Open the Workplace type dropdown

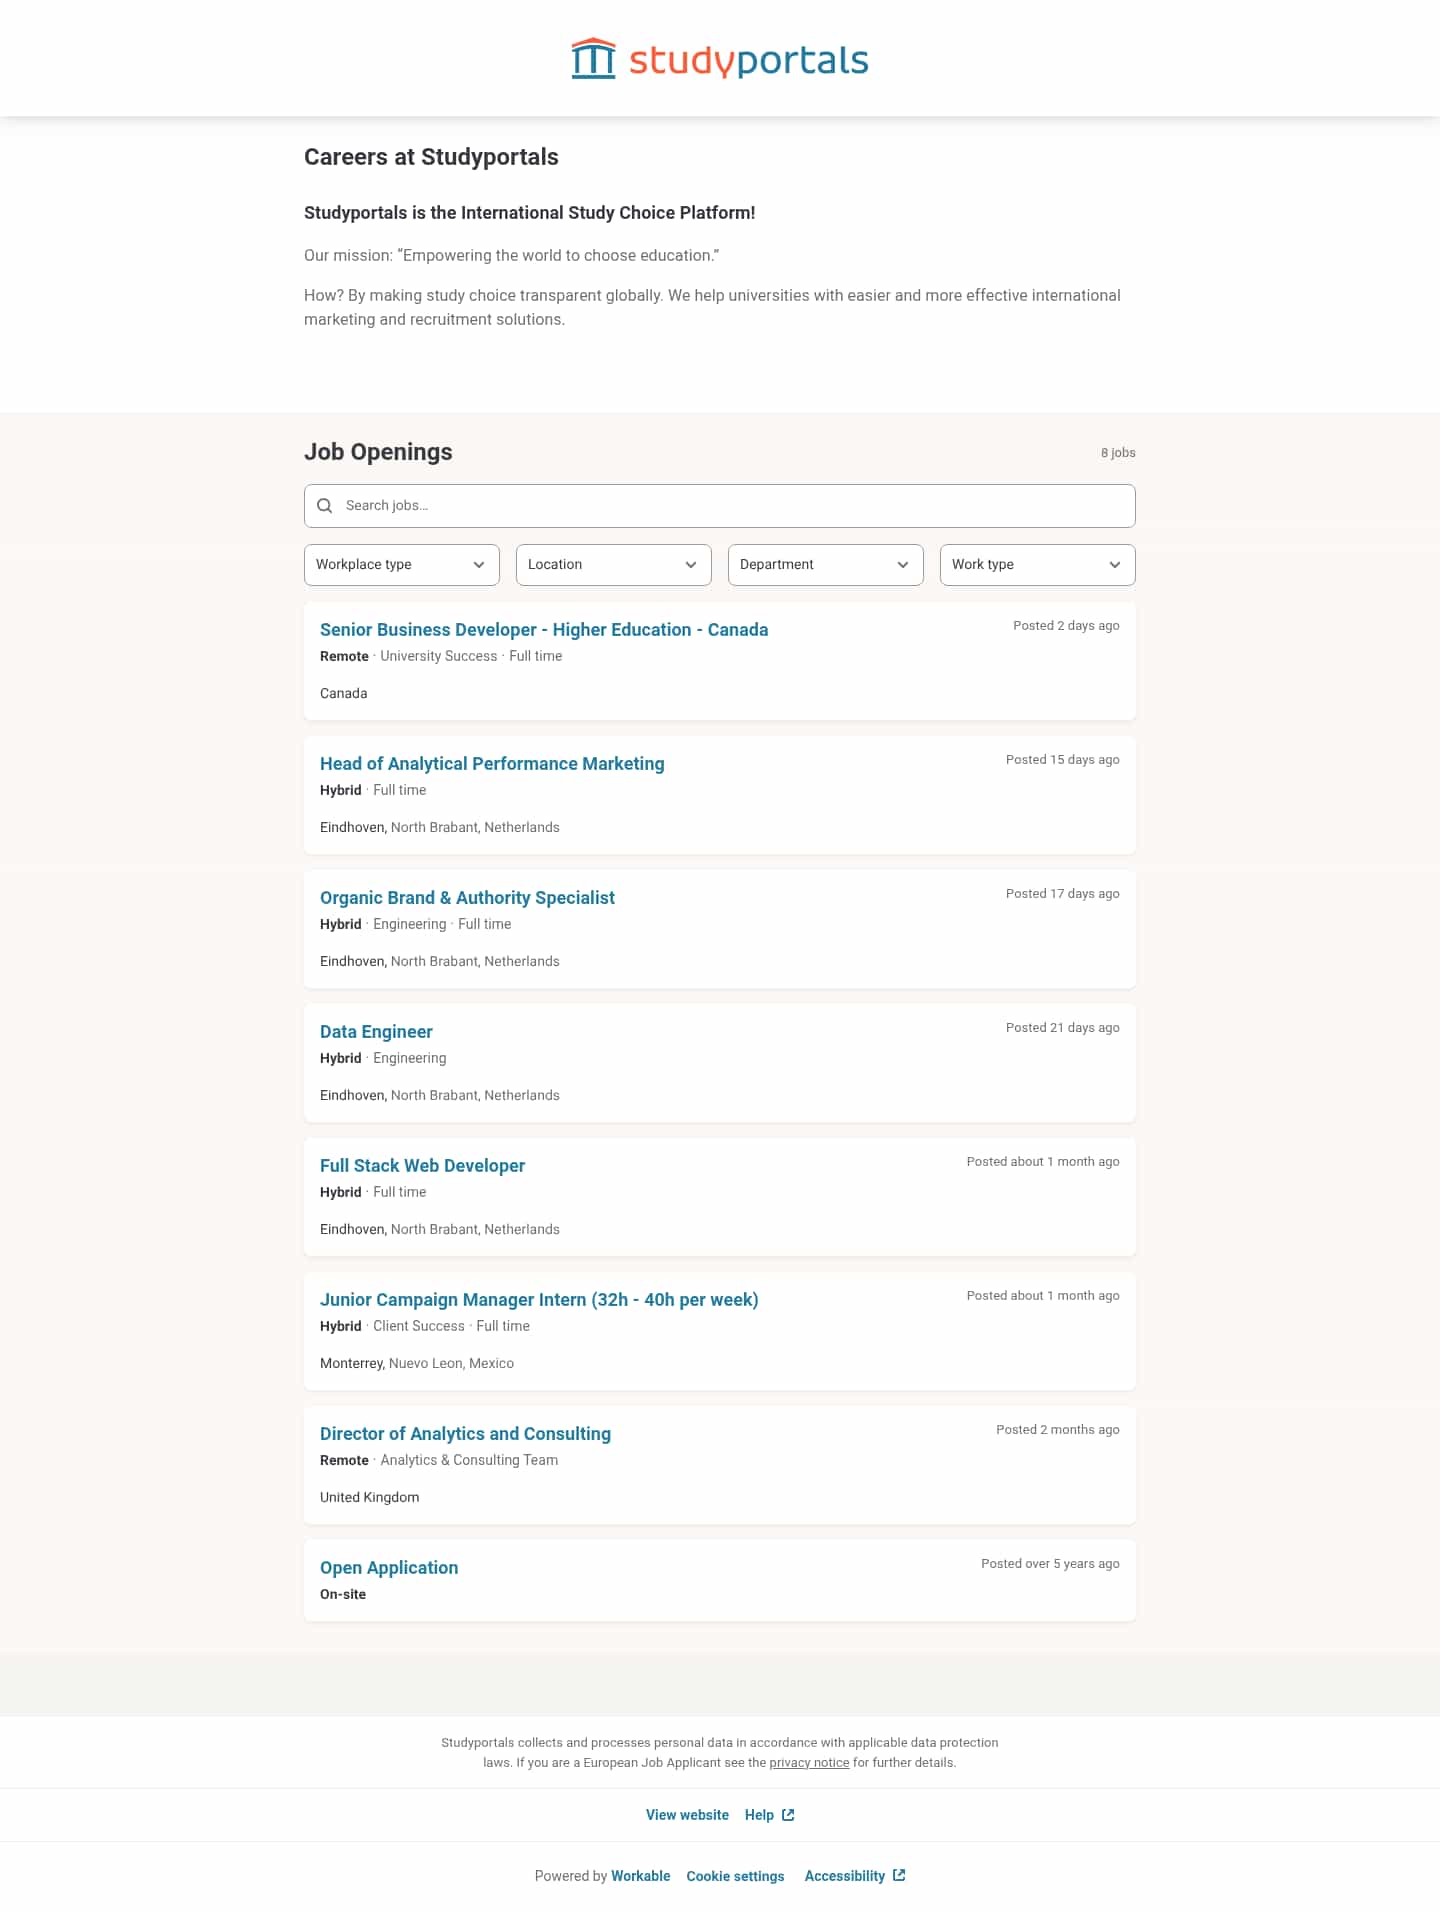tap(402, 565)
